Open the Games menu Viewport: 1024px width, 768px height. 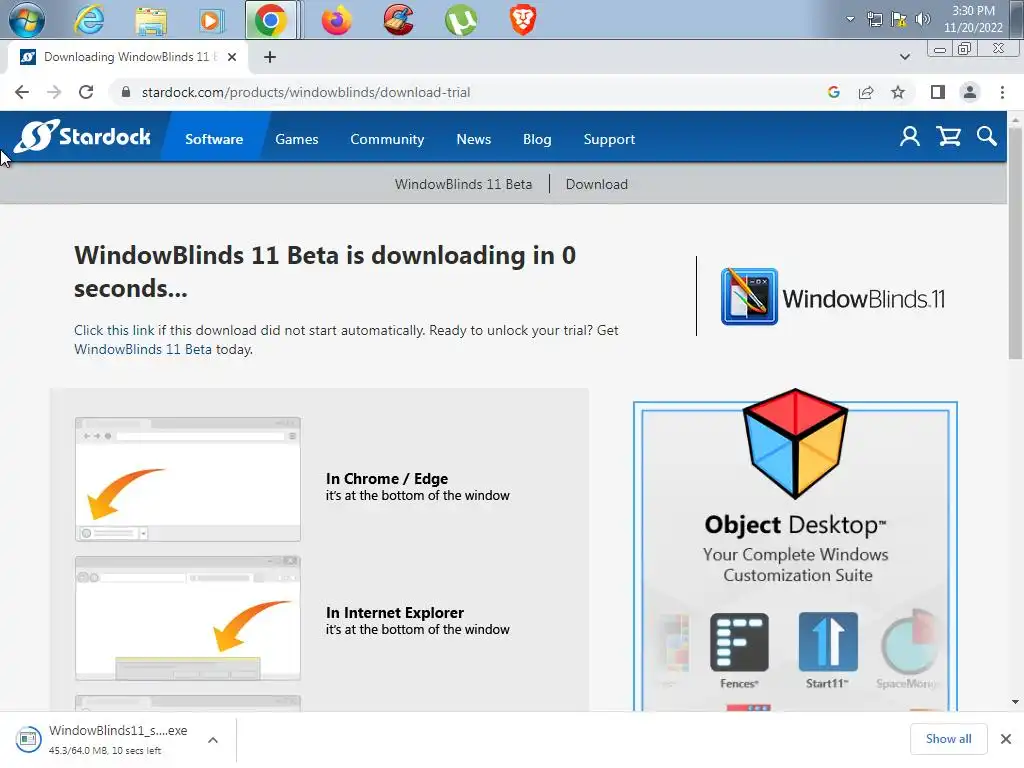[x=296, y=139]
